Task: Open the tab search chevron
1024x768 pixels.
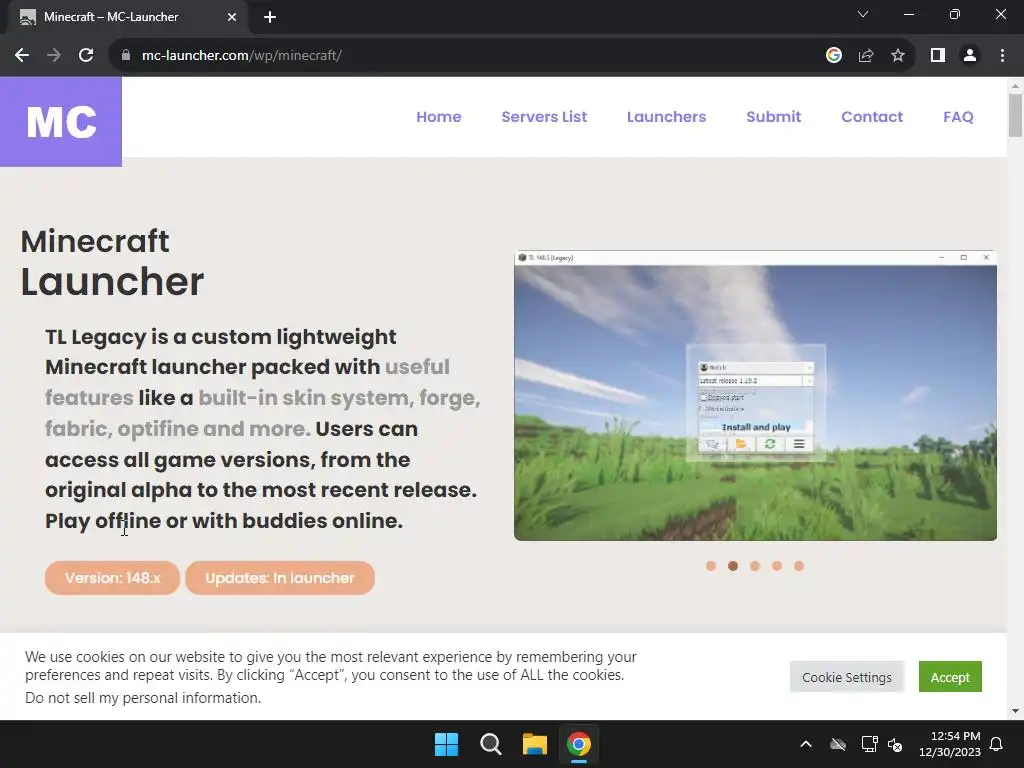Action: (x=863, y=14)
